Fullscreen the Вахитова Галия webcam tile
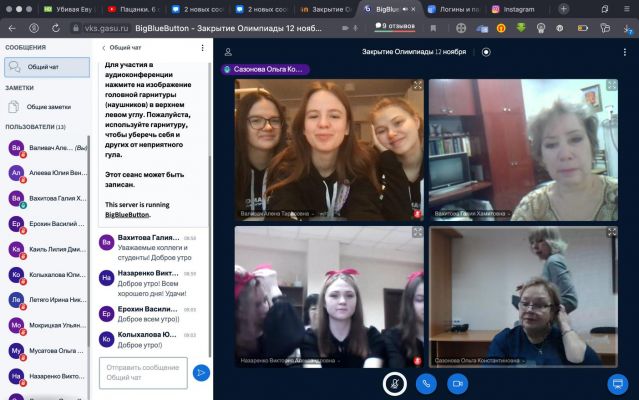 612,85
